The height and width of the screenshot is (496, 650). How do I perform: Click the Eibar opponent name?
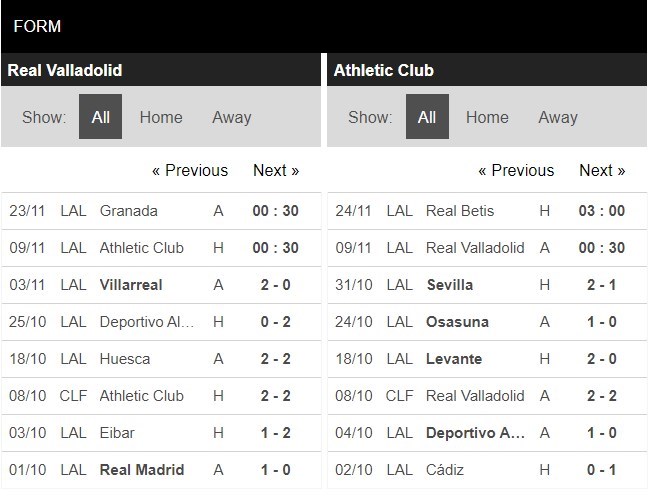pos(117,433)
